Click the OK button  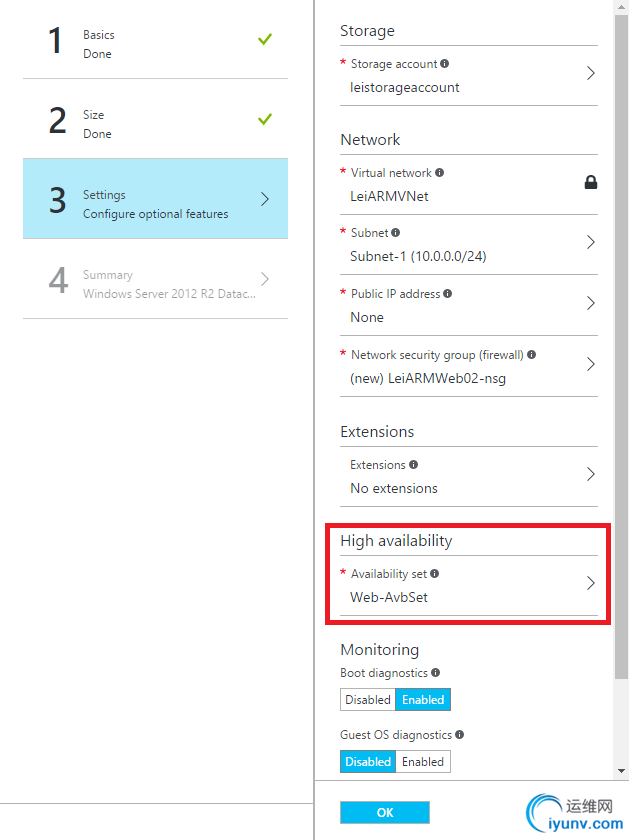click(385, 812)
